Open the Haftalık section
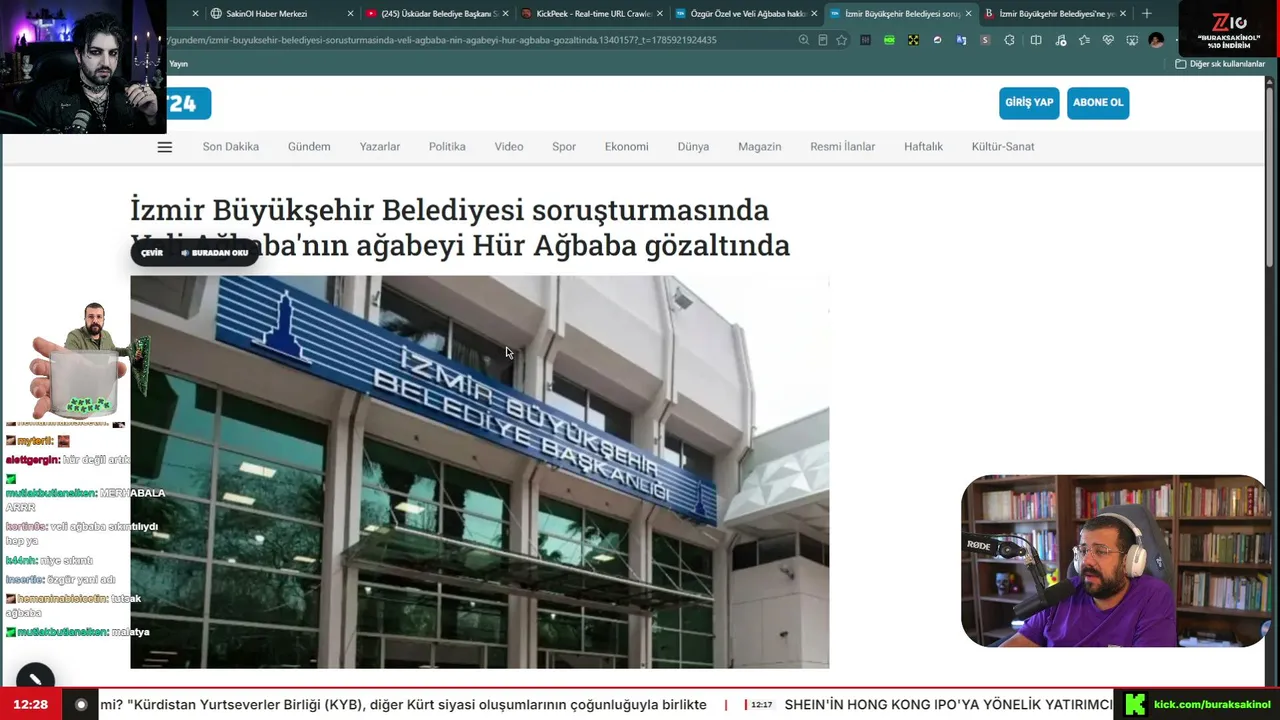Viewport: 1280px width, 720px height. (924, 147)
